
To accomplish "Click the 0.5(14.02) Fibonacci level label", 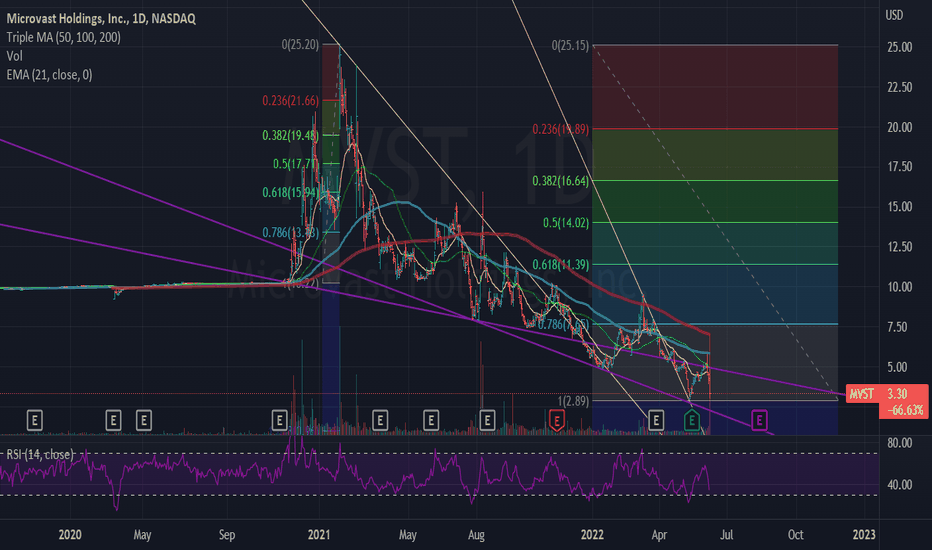I will point(566,223).
